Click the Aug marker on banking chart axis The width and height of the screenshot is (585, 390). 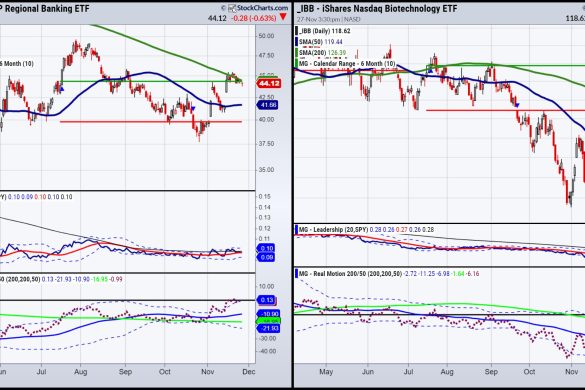(81, 372)
